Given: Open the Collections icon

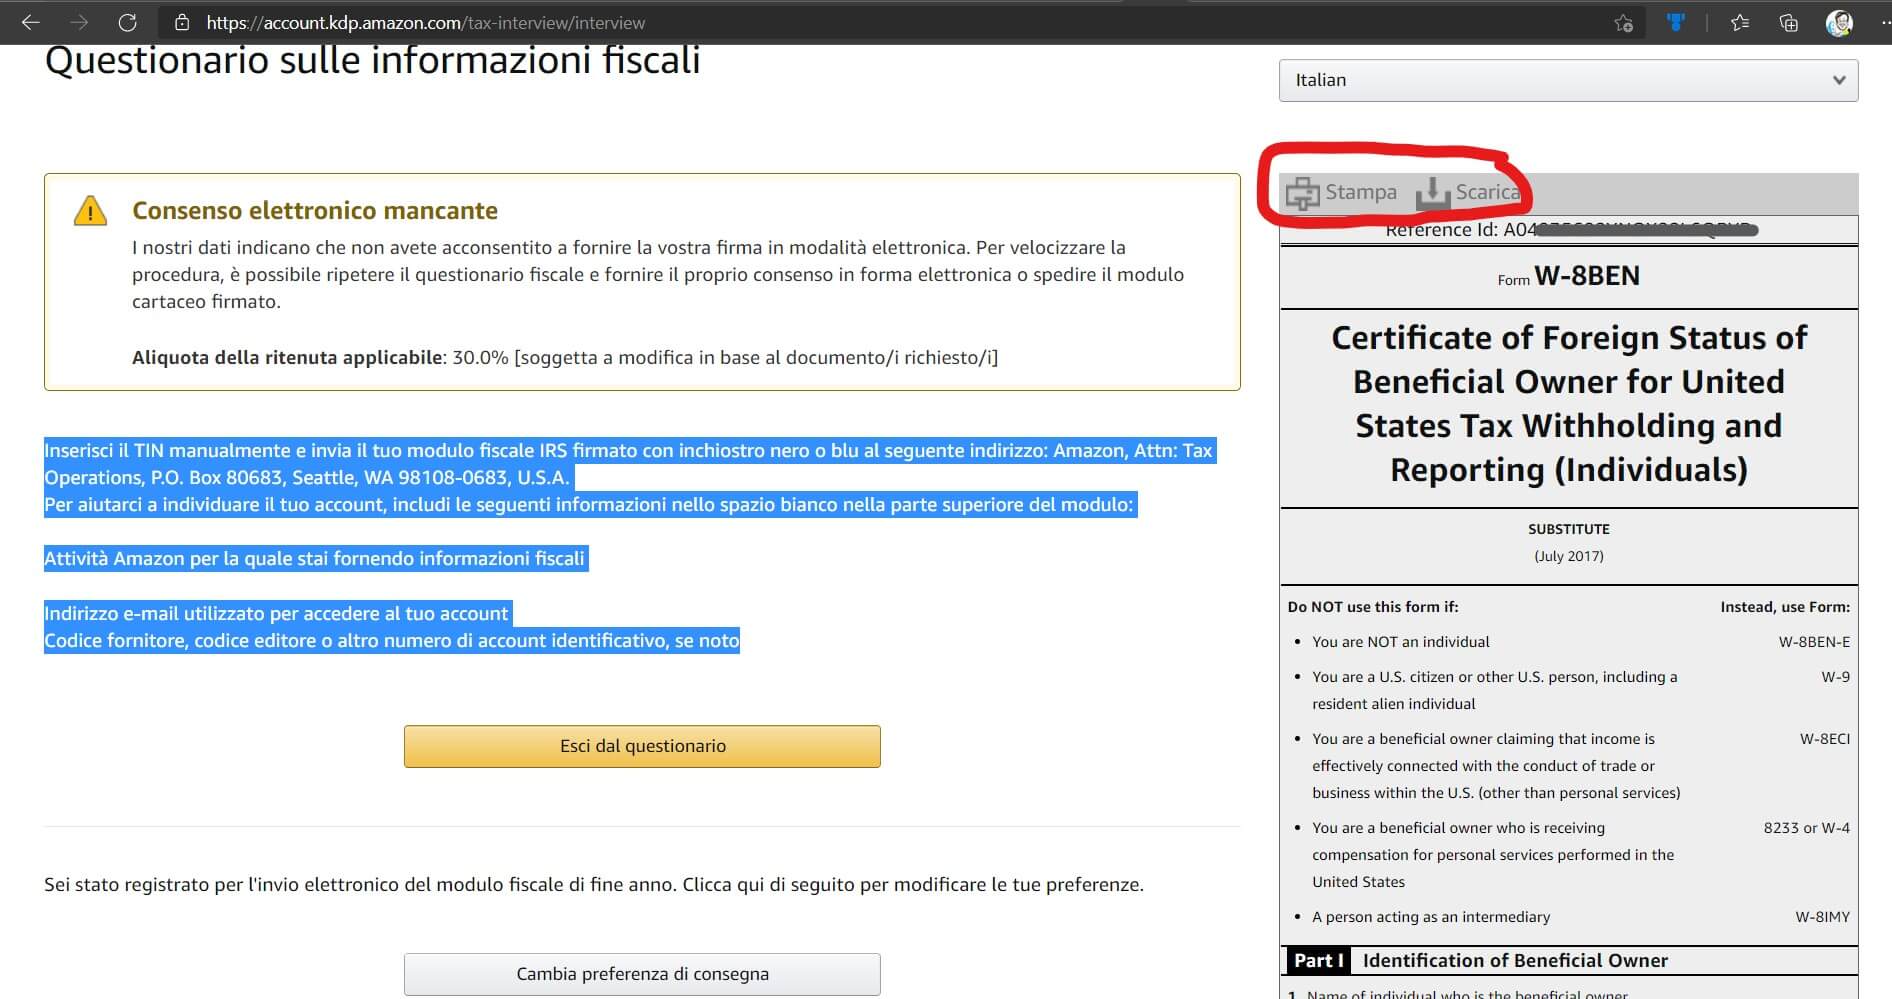Looking at the screenshot, I should 1789,22.
